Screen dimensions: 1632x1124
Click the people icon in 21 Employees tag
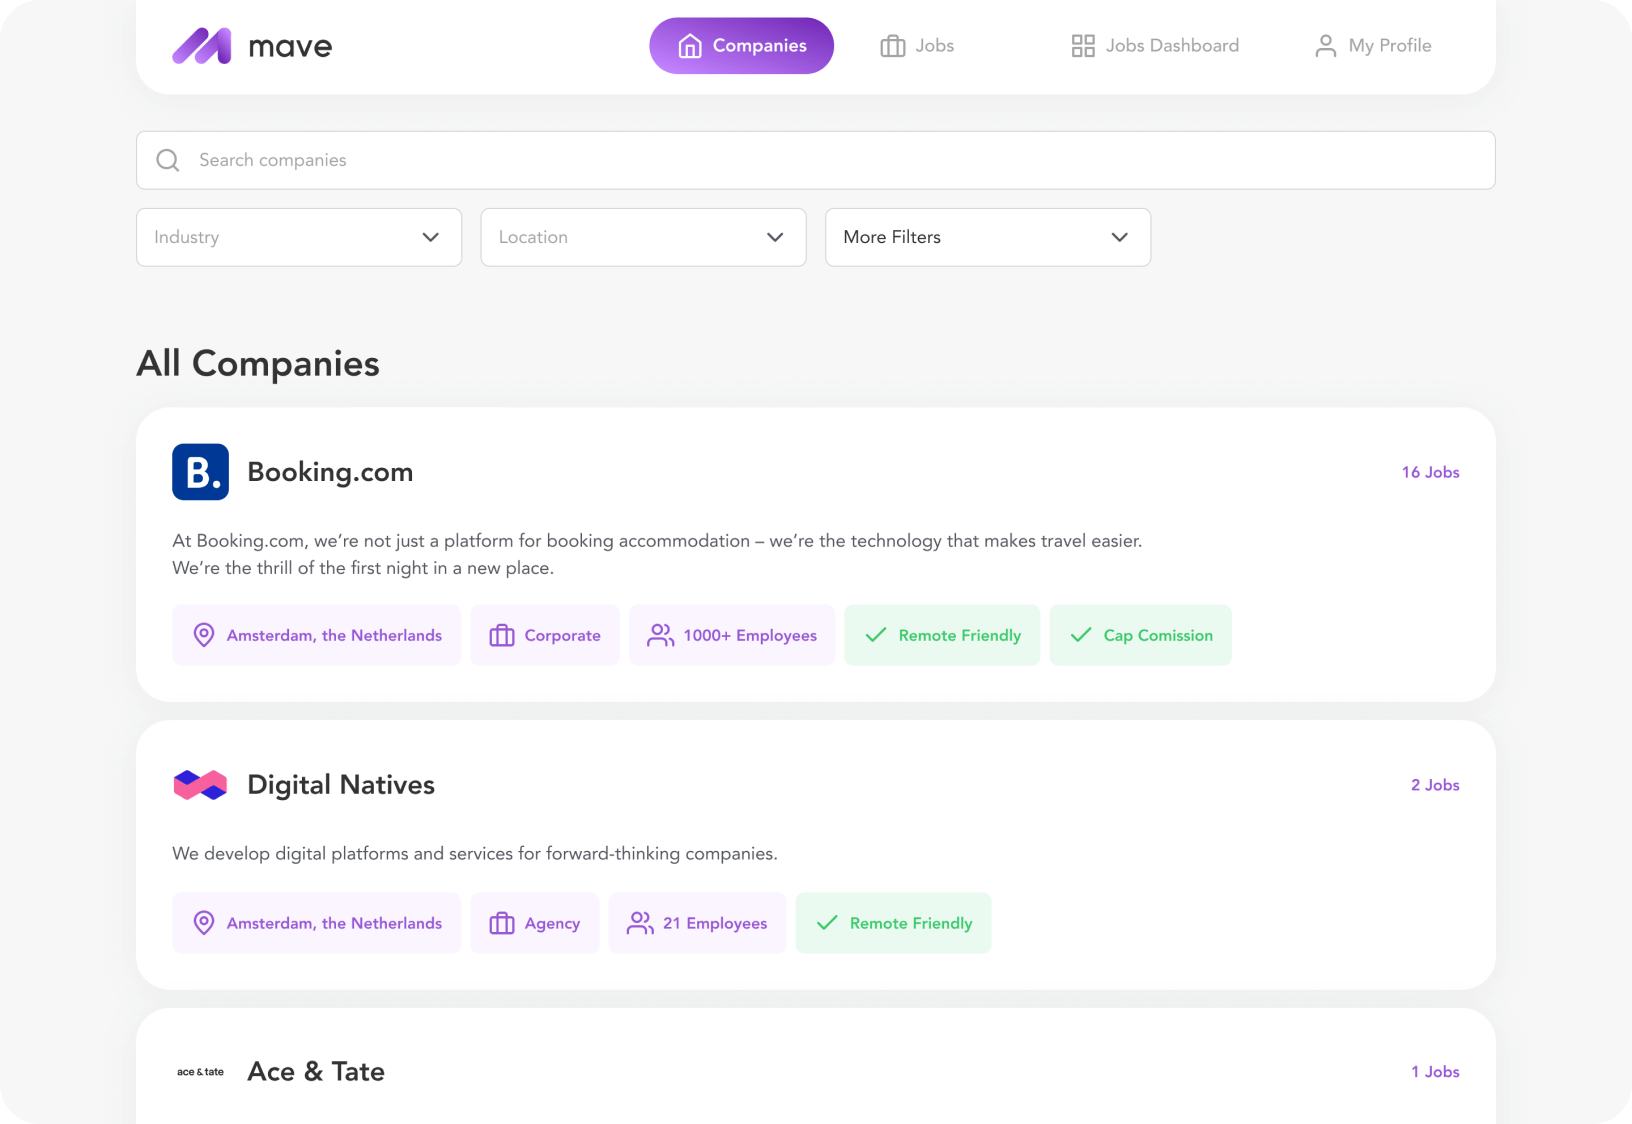pos(640,923)
